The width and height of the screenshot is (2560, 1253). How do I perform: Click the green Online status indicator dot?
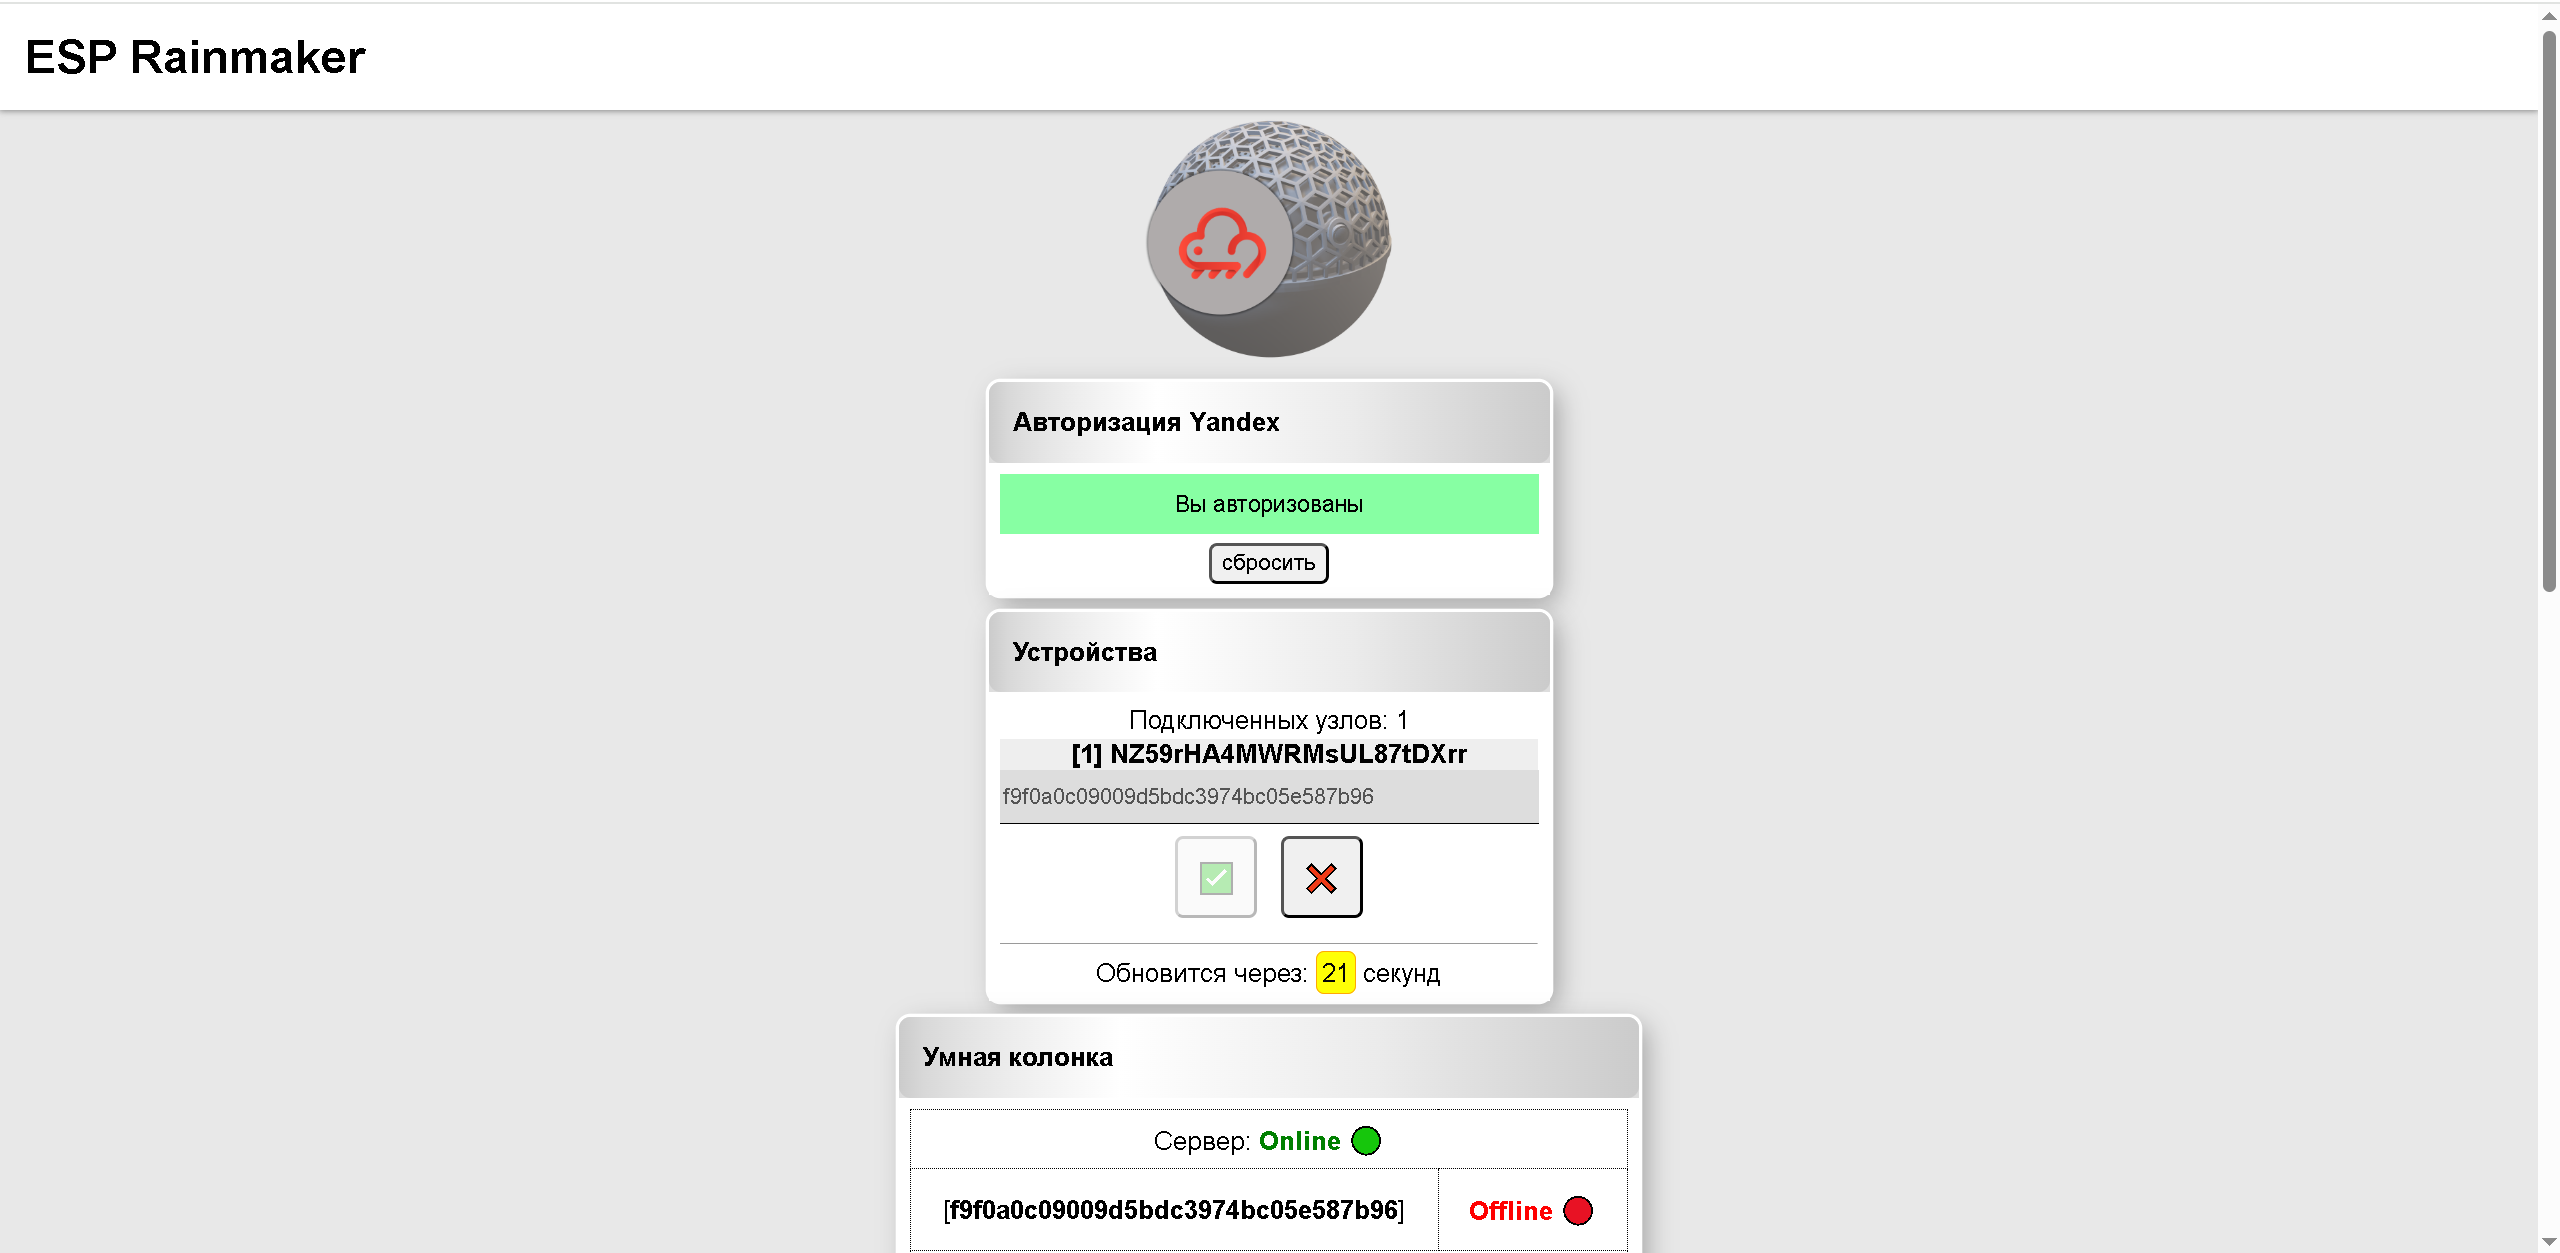pyautogui.click(x=1365, y=1141)
